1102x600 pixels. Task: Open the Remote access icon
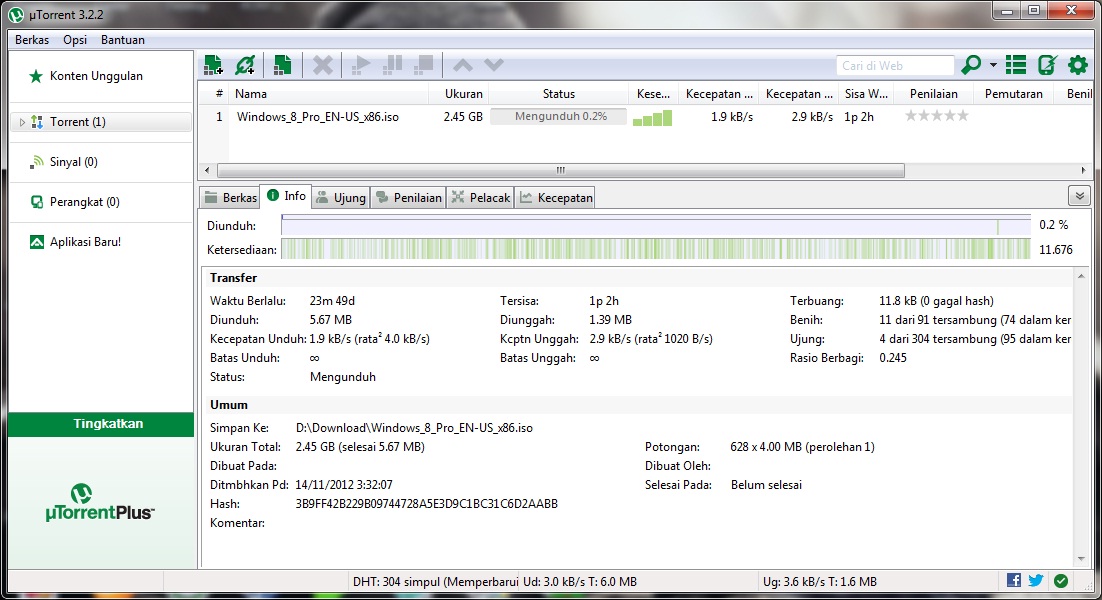(x=1047, y=65)
